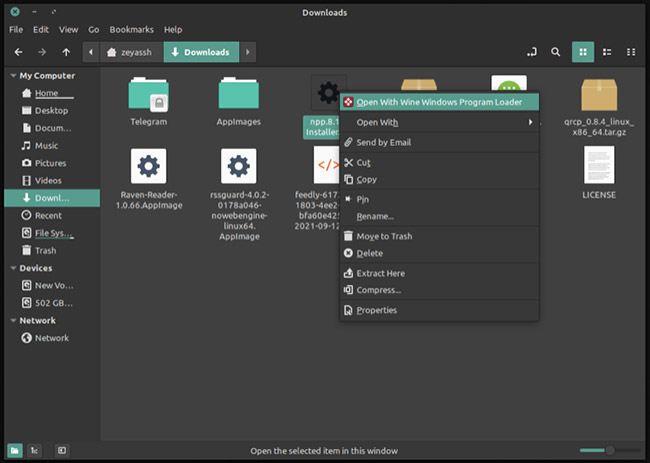Show places in the sidebar

tap(15, 451)
